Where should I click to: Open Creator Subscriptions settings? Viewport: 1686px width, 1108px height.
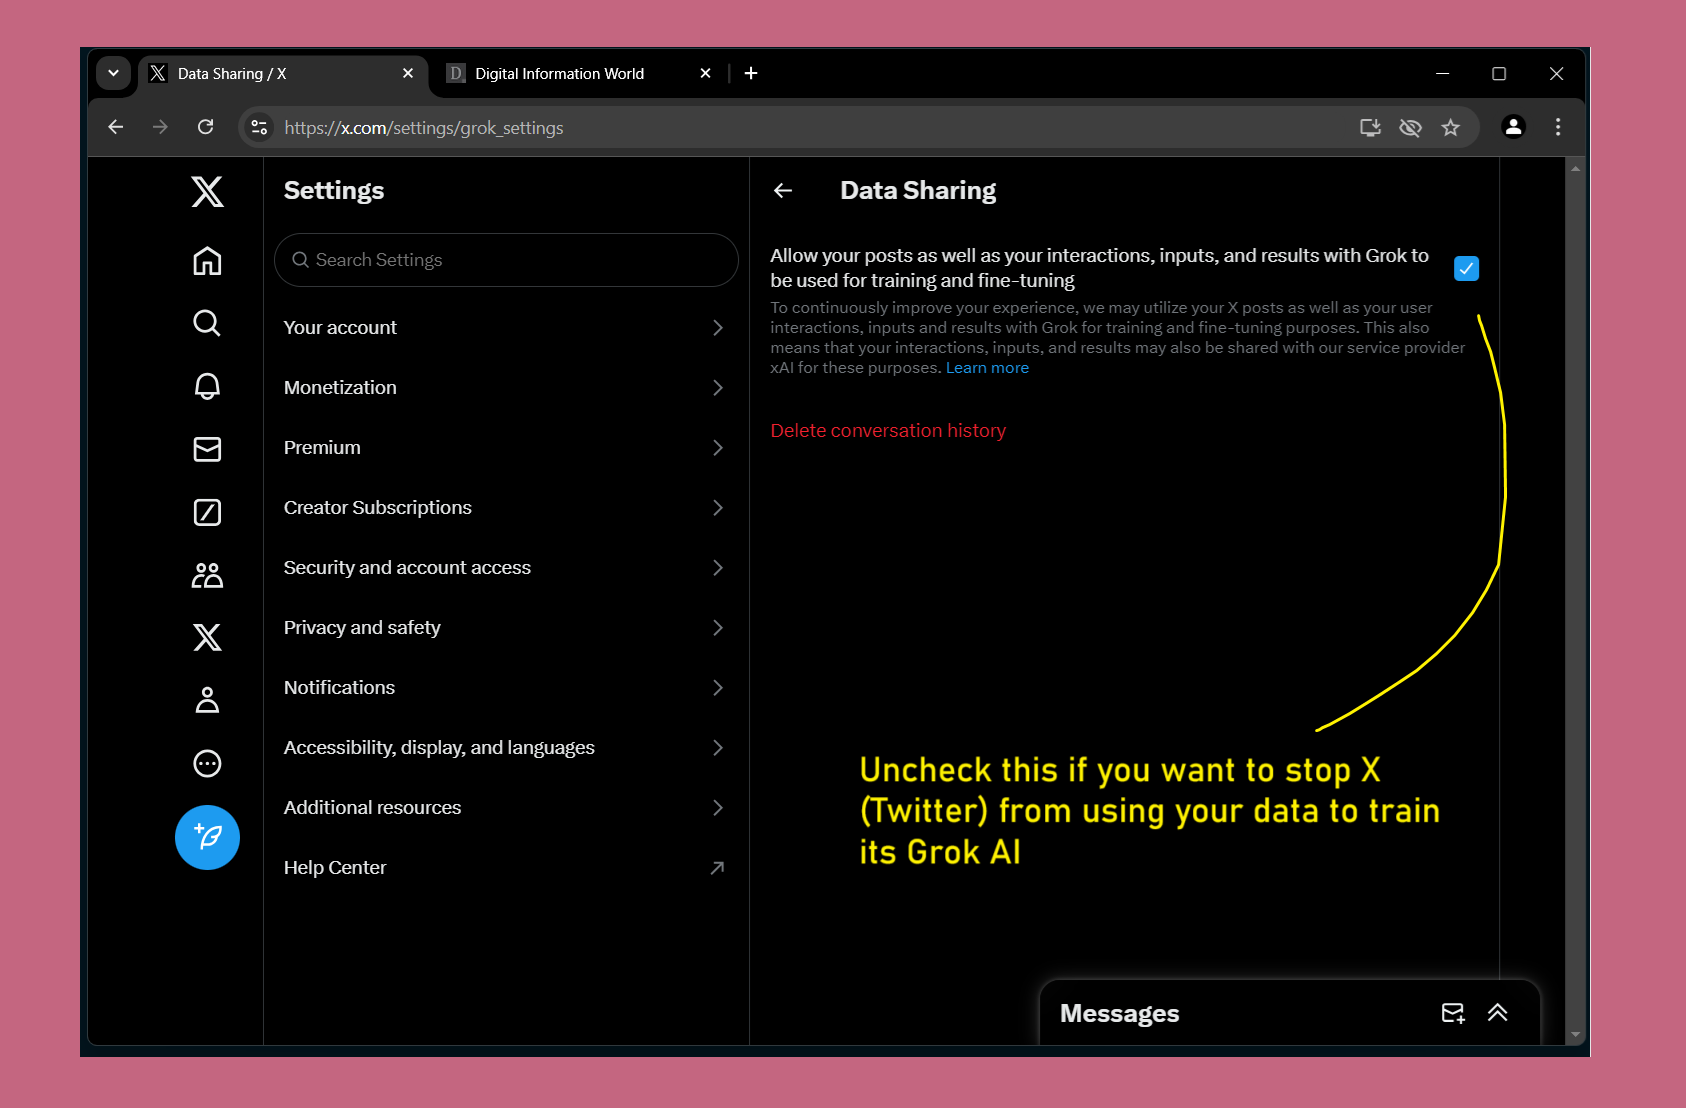[x=505, y=508]
